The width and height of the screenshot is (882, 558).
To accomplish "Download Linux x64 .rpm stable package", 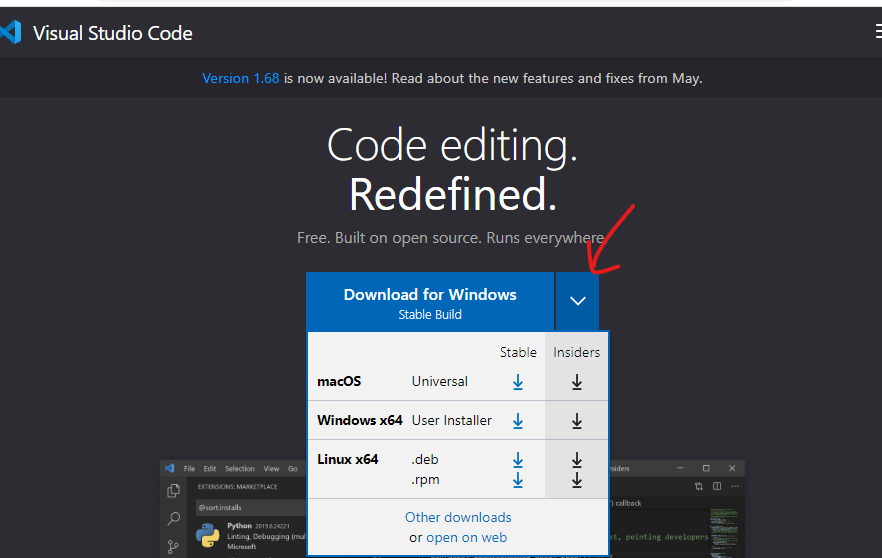I will point(518,480).
